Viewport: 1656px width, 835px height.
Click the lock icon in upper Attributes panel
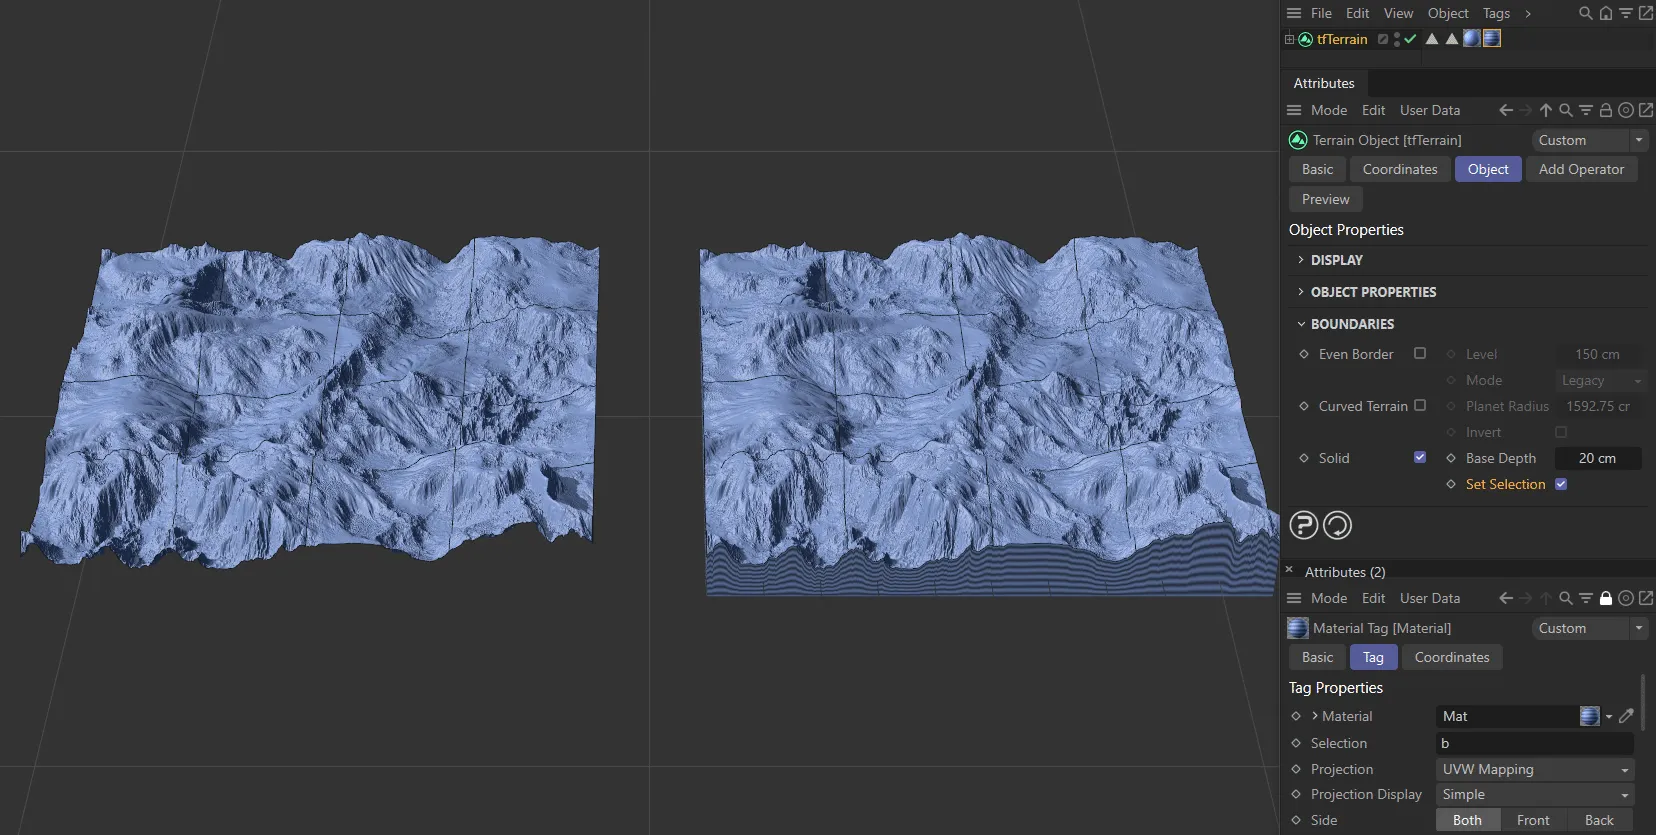1605,110
